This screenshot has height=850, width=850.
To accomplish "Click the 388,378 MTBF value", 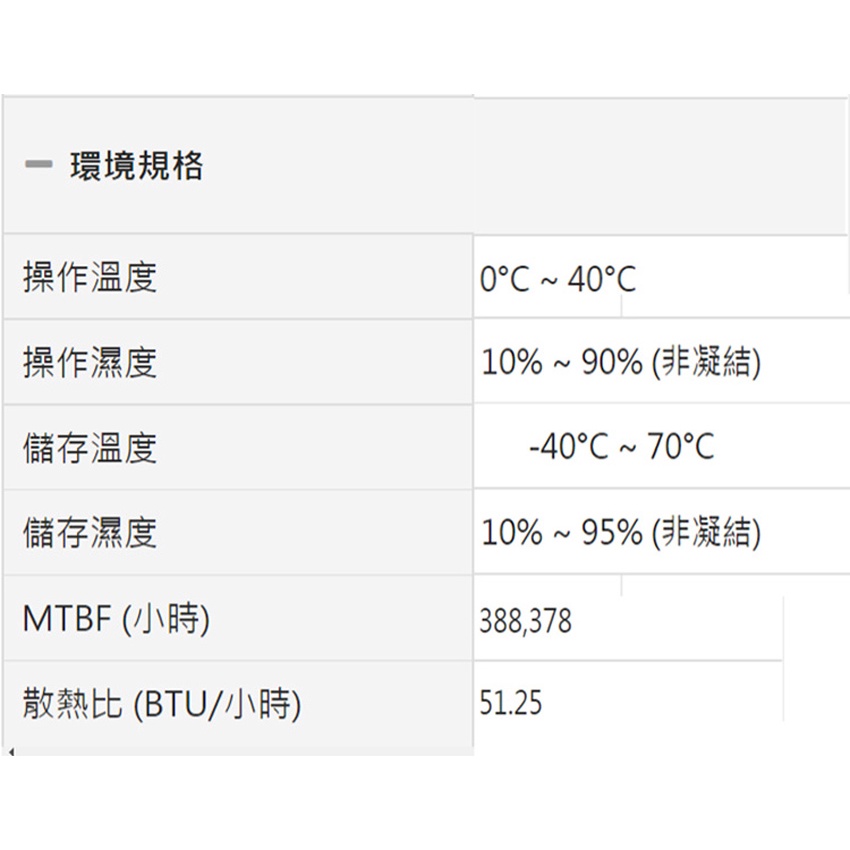I will point(526,621).
